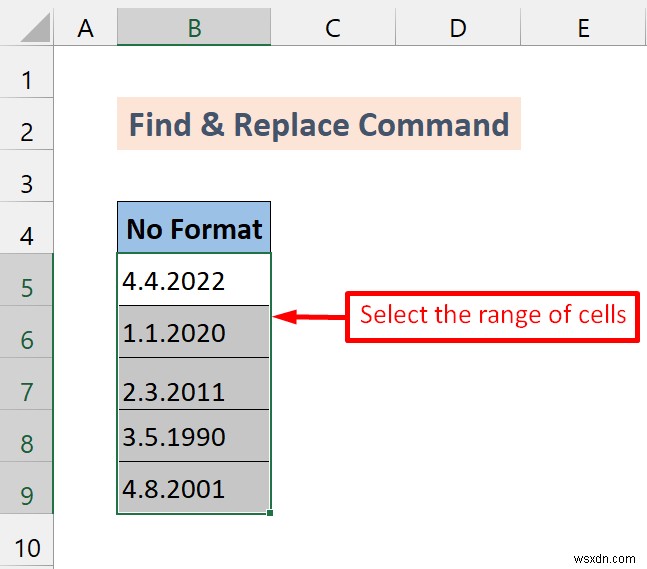Select row 2 header

click(x=26, y=124)
